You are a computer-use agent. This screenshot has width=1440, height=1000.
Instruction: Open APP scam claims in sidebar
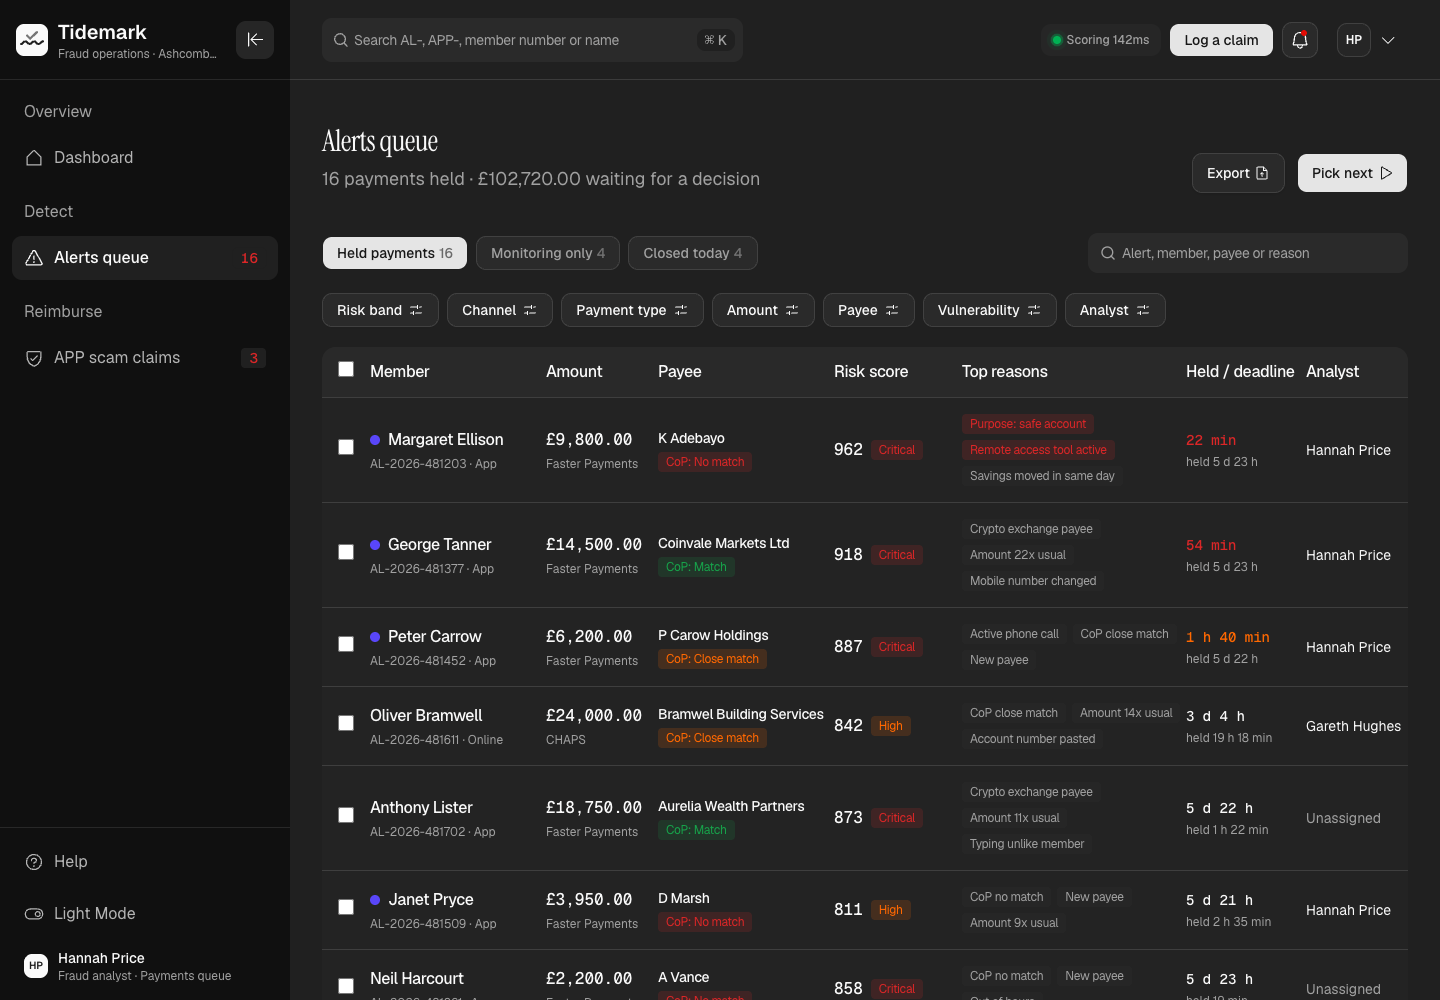point(145,358)
